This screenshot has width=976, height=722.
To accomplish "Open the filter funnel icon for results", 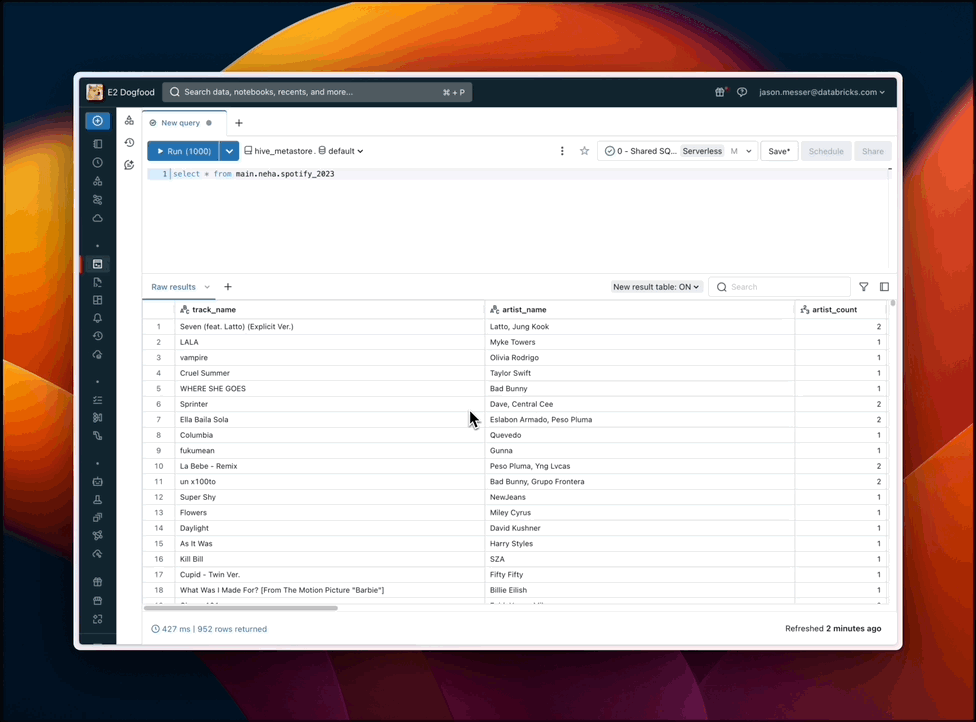I will pos(864,287).
